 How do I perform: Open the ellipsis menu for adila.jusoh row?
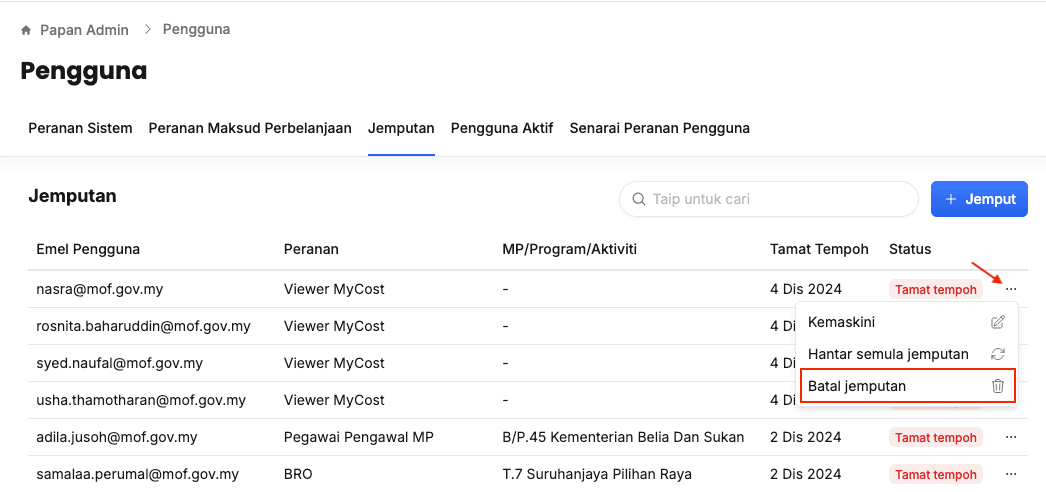coord(1011,437)
